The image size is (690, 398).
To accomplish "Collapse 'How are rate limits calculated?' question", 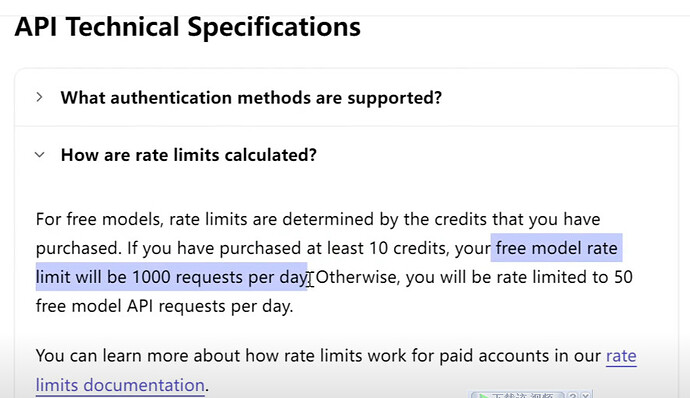I will pos(188,155).
